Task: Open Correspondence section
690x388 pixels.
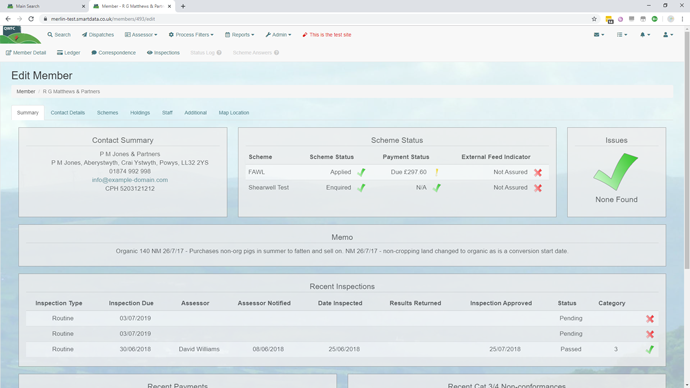Action: pyautogui.click(x=114, y=53)
